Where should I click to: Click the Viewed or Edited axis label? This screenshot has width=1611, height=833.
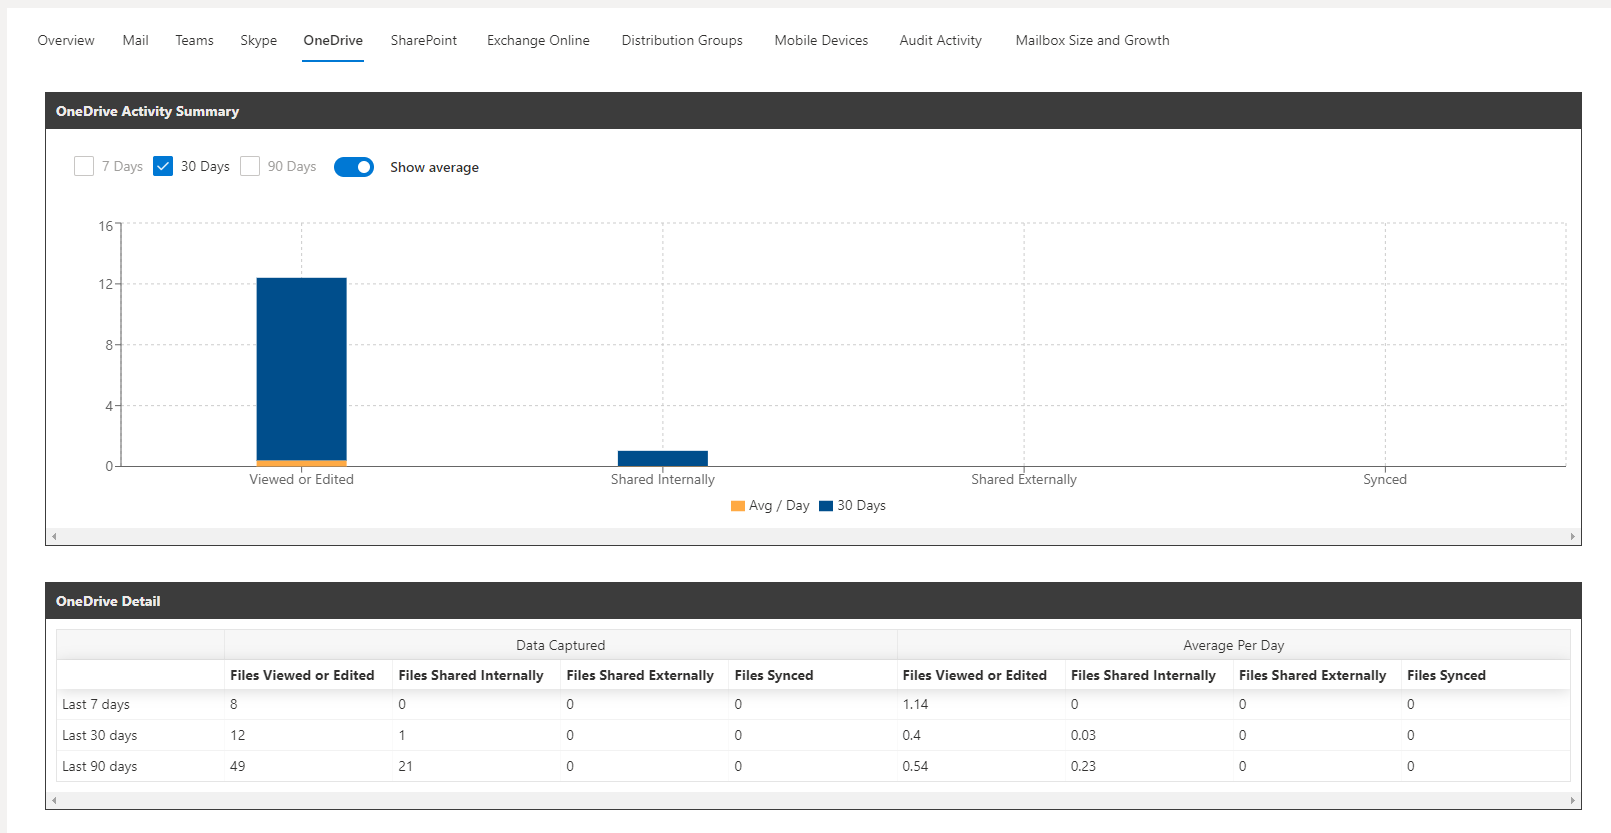[301, 479]
